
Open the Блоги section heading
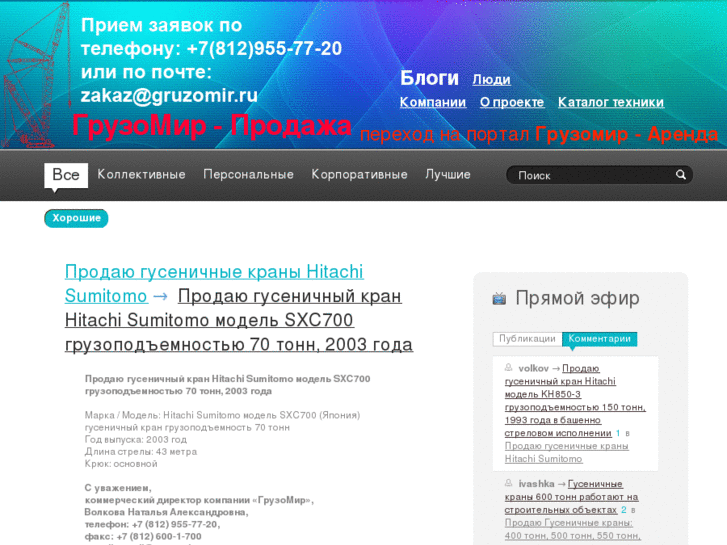point(429,78)
